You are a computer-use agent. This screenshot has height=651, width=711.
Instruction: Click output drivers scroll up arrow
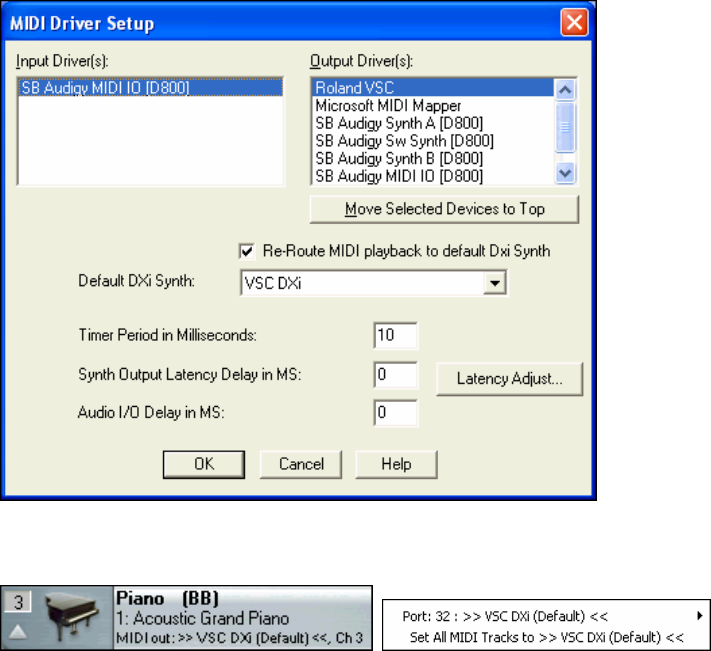(565, 90)
